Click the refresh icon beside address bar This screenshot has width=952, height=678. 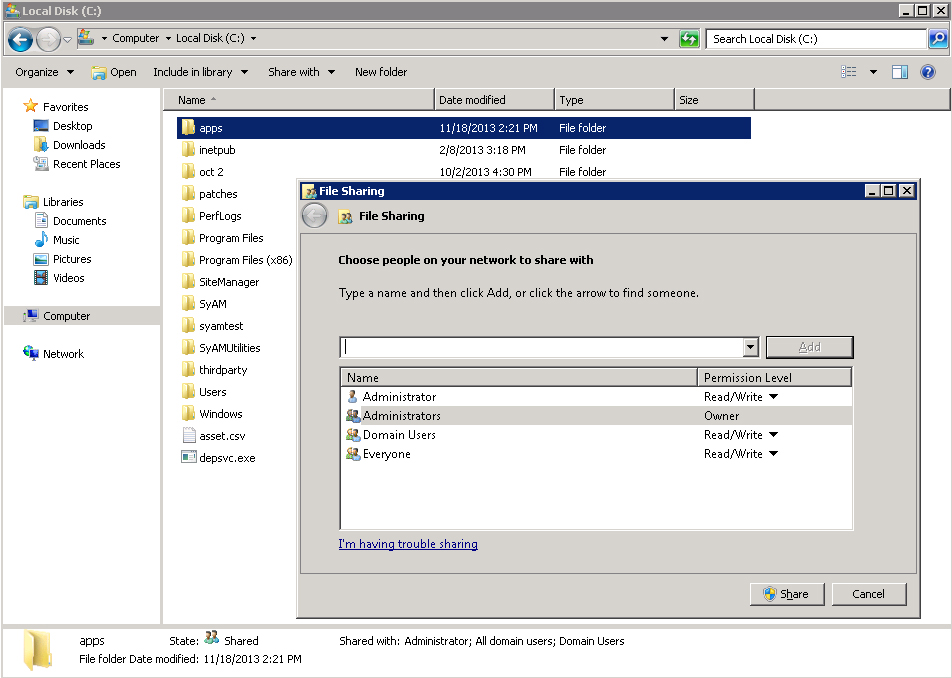(689, 39)
